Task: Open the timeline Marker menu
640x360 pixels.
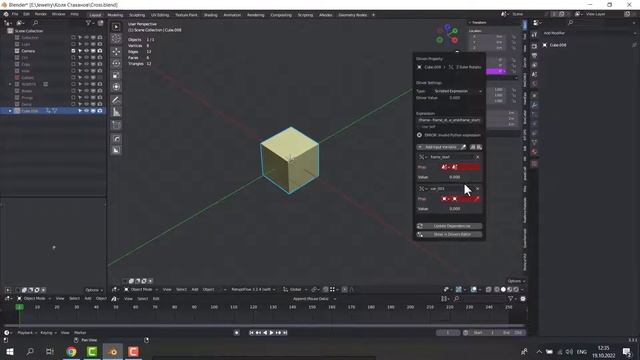Action: point(80,333)
